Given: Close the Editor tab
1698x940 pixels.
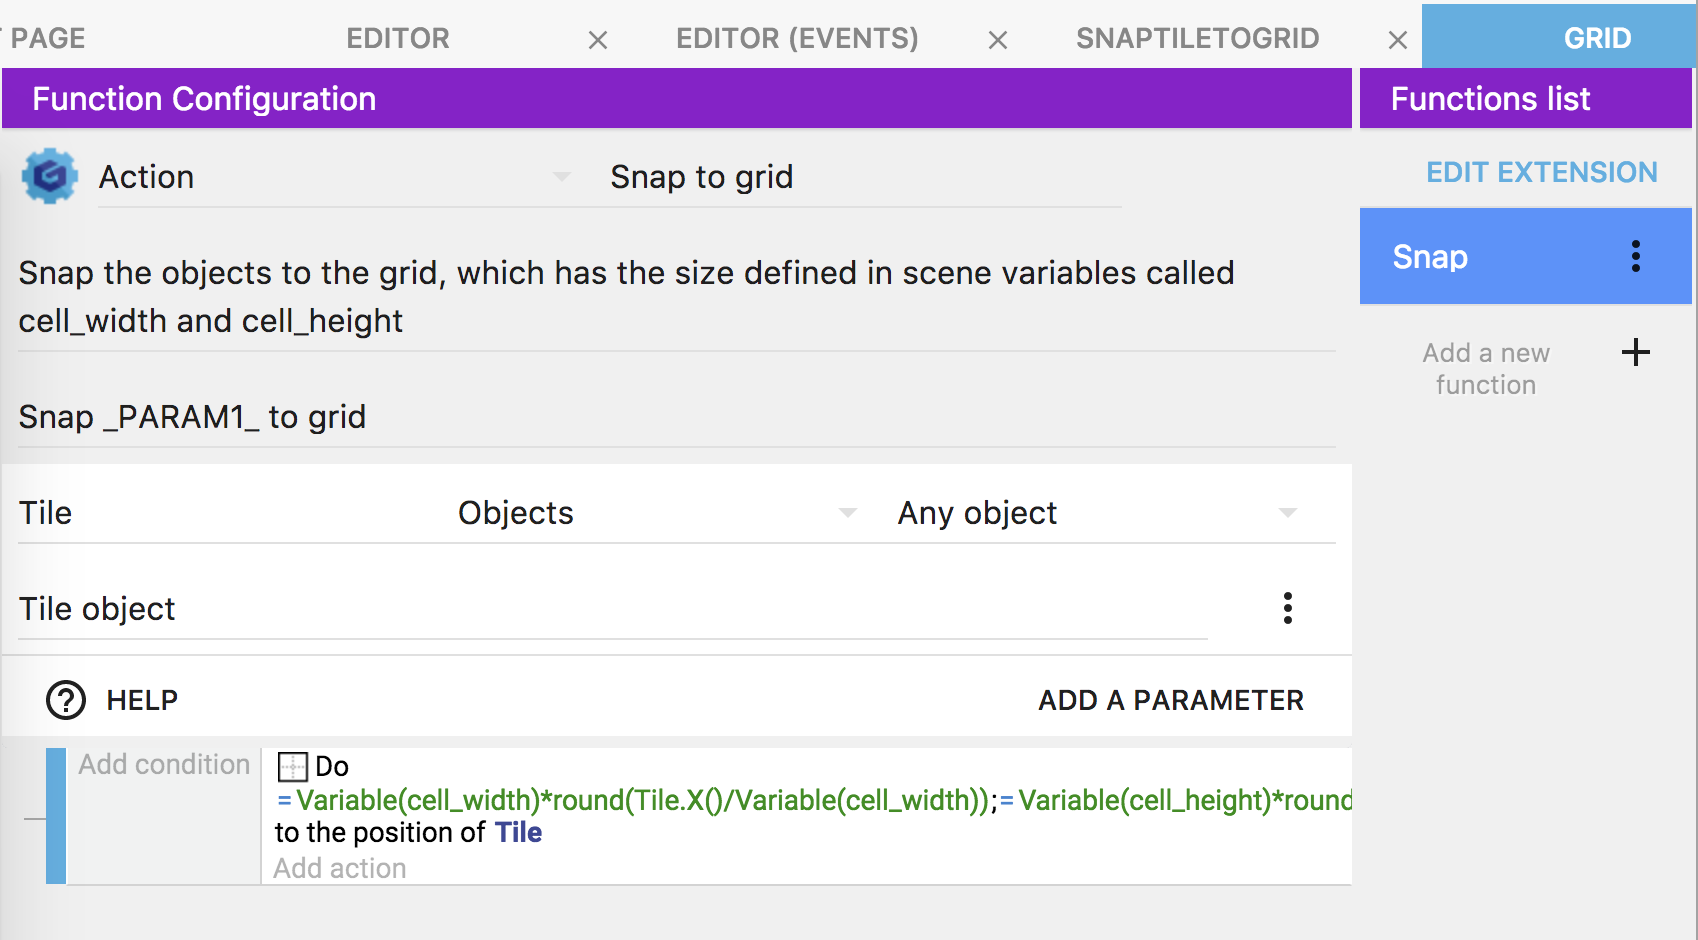Looking at the screenshot, I should [598, 40].
